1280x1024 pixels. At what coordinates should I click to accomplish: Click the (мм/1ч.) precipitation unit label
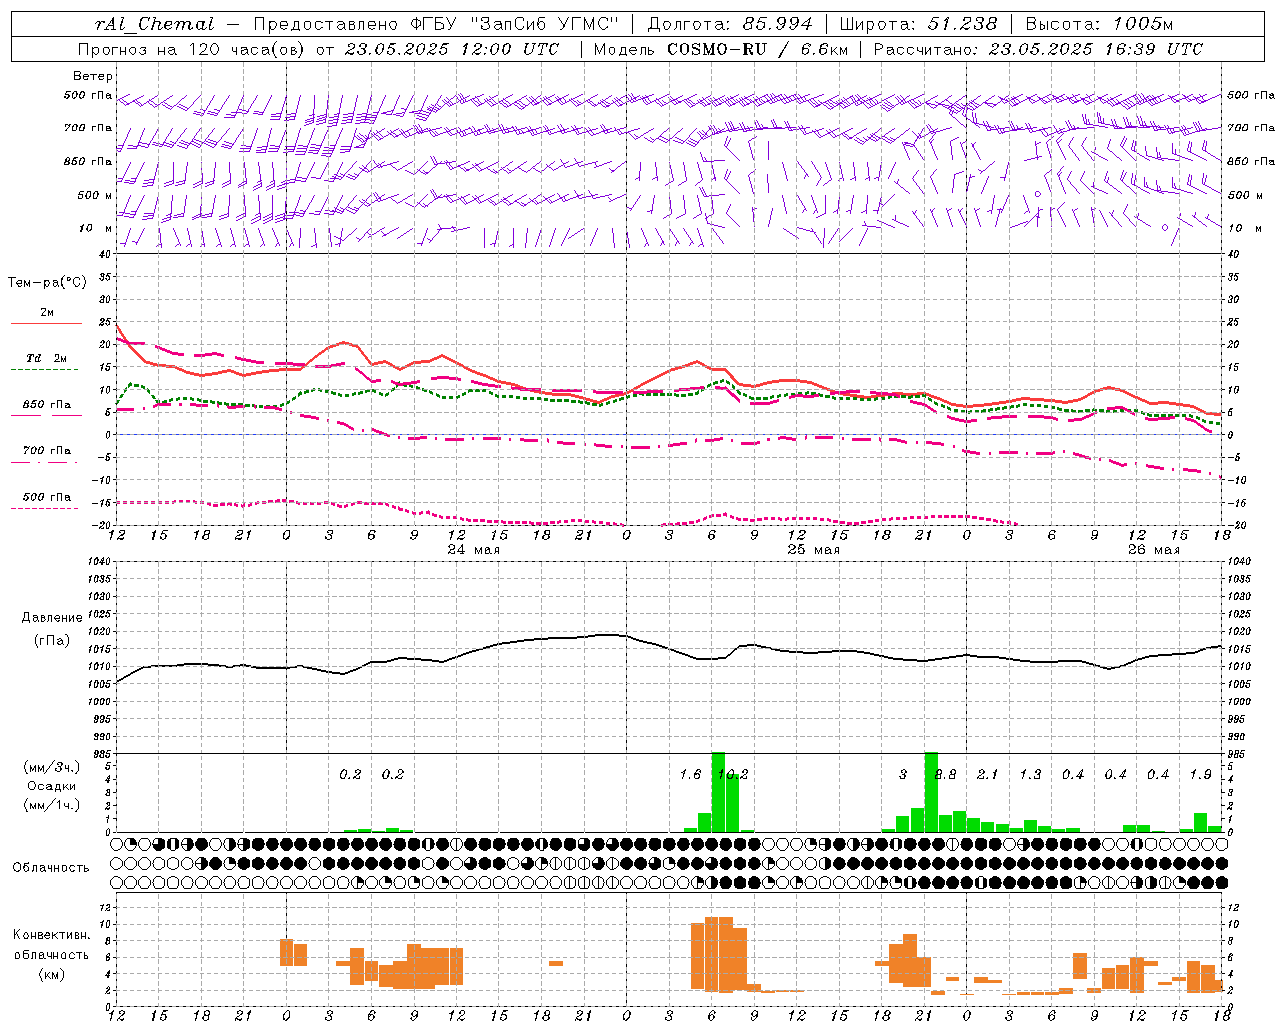point(52,805)
